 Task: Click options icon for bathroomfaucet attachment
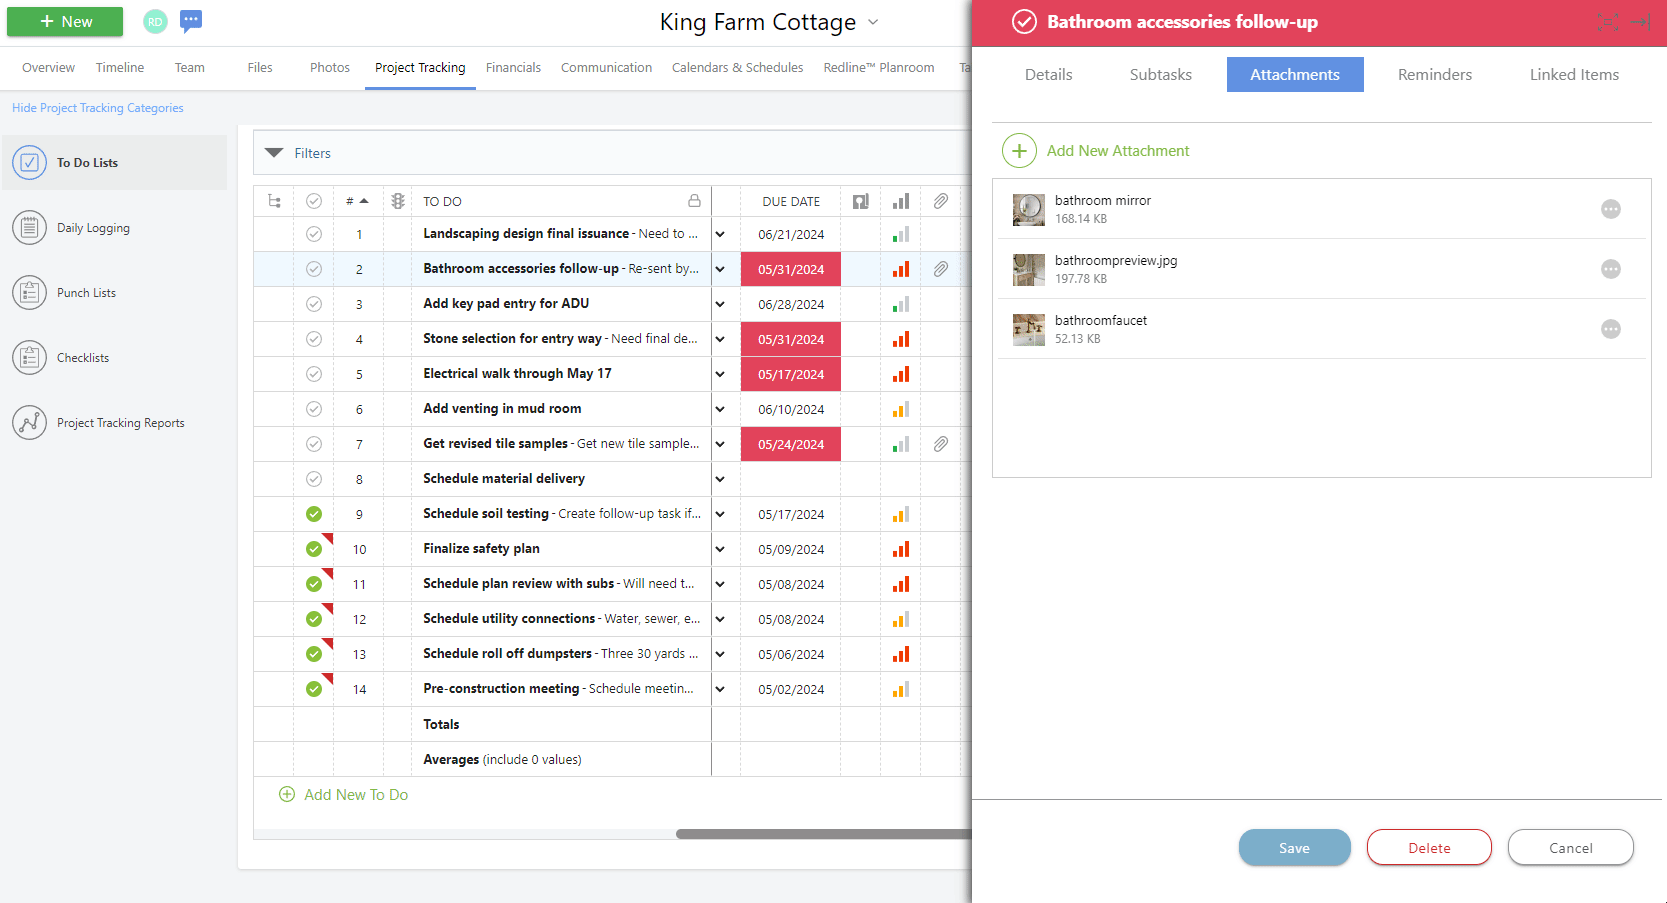tap(1610, 329)
